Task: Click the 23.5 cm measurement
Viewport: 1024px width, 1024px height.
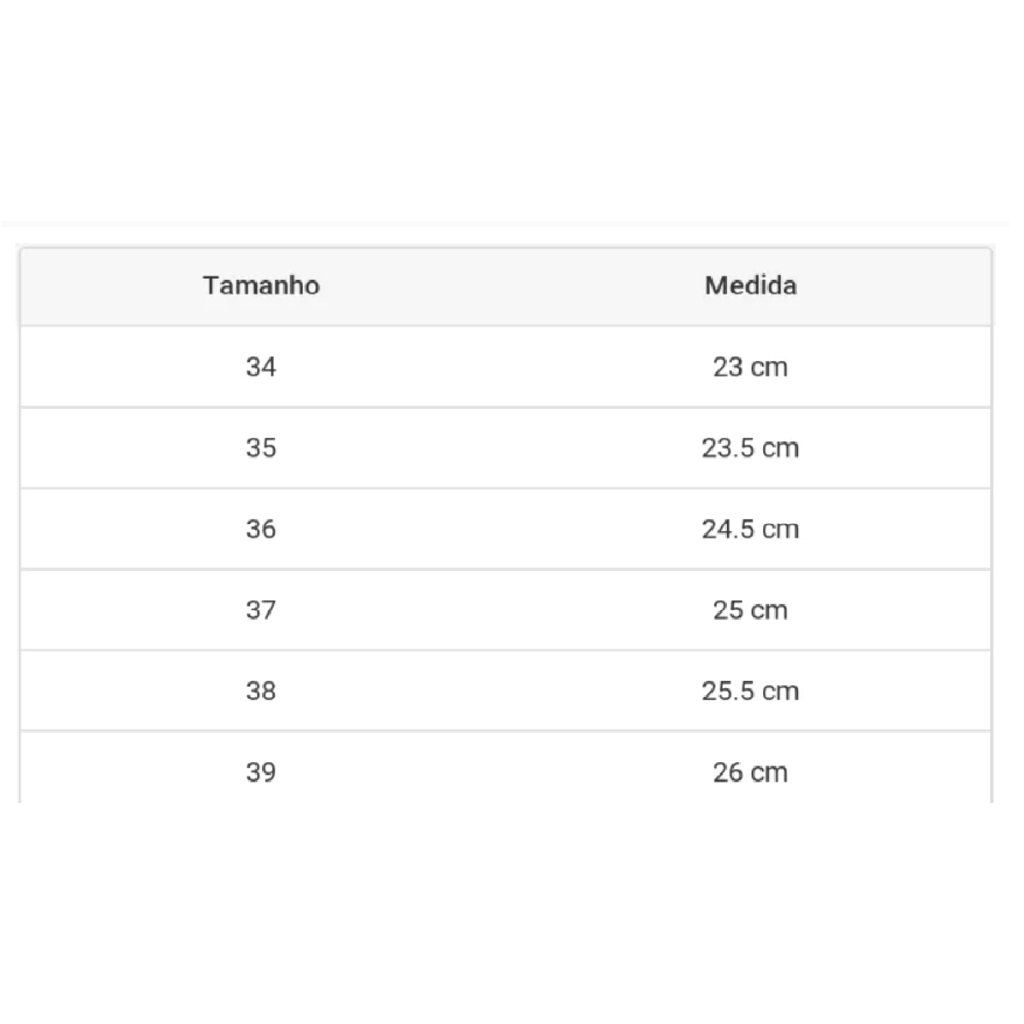Action: coord(750,448)
